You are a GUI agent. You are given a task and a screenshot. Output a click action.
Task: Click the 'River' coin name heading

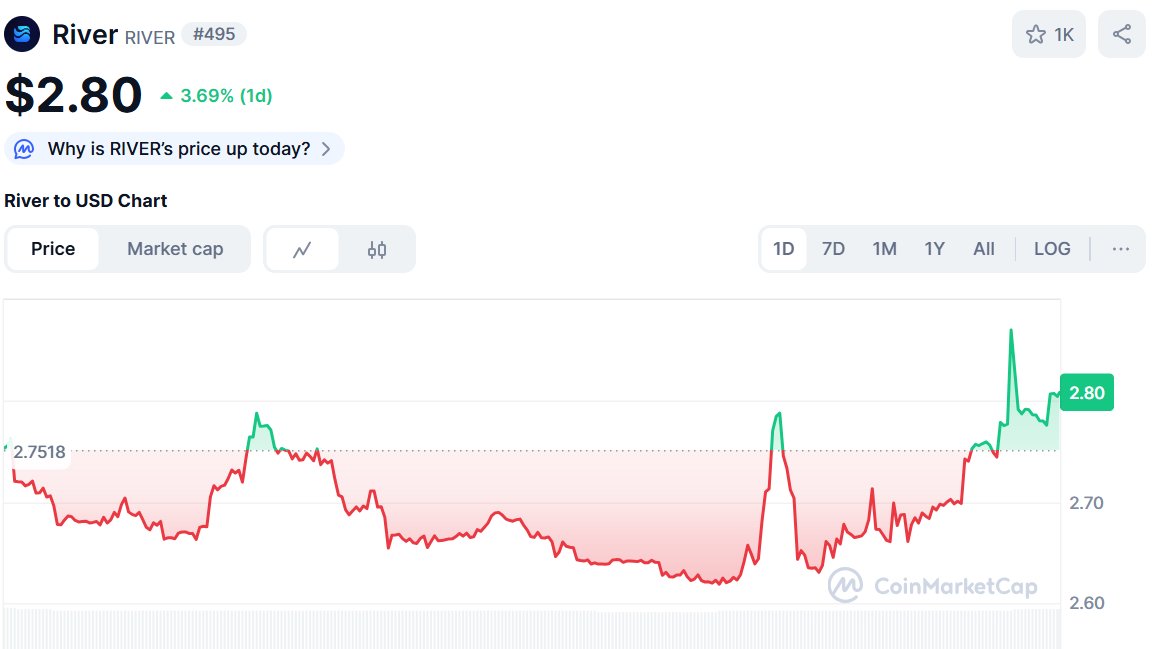pyautogui.click(x=85, y=35)
